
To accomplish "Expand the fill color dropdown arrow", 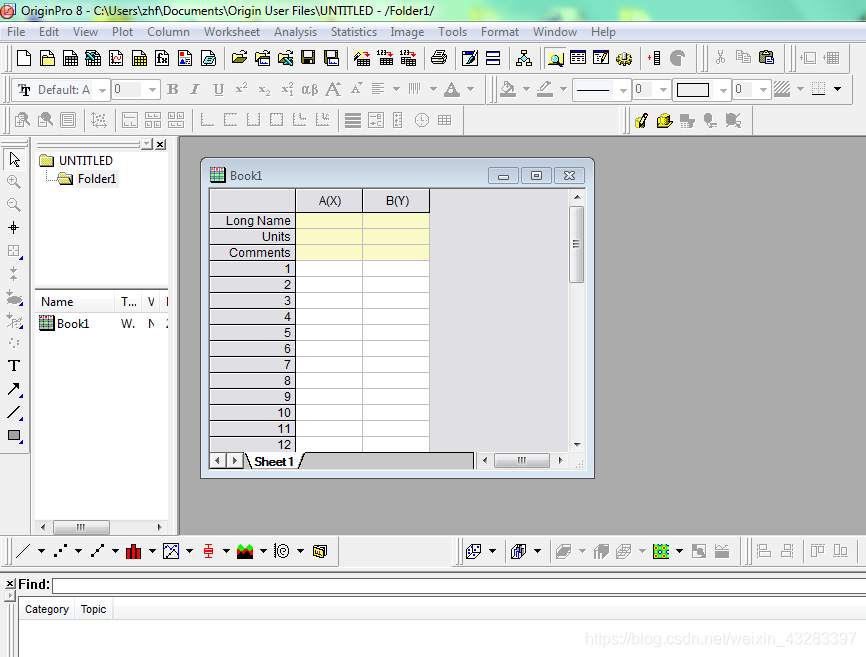I will [526, 89].
